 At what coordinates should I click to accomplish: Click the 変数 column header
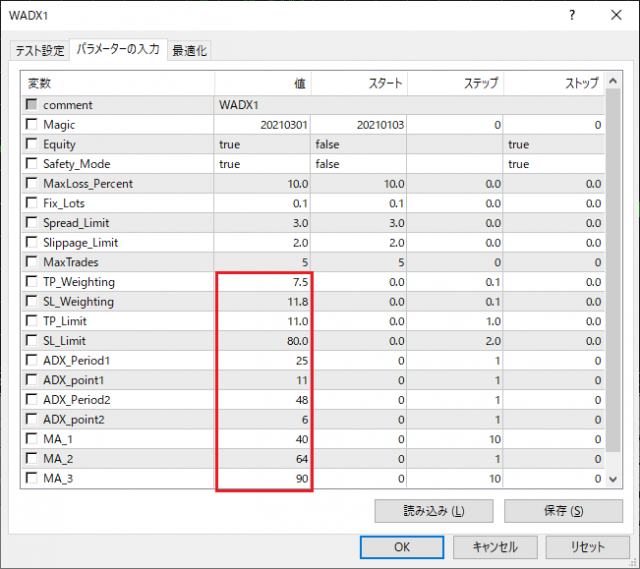(118, 84)
